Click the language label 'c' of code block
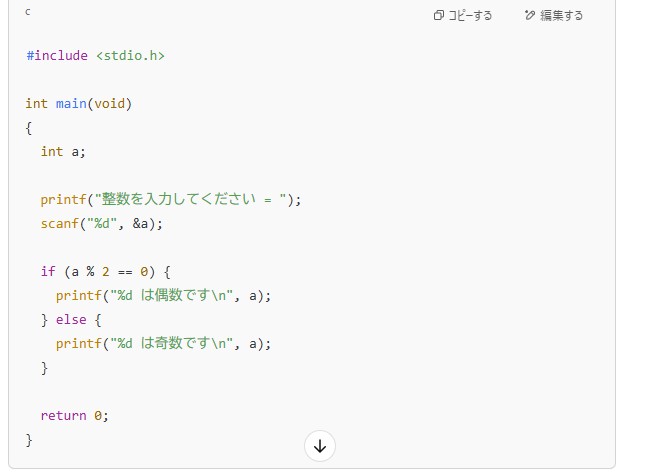 click(28, 12)
